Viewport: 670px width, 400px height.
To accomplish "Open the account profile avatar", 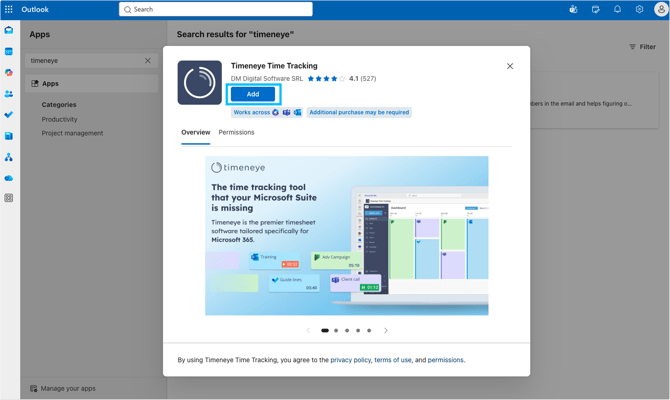I will click(661, 9).
